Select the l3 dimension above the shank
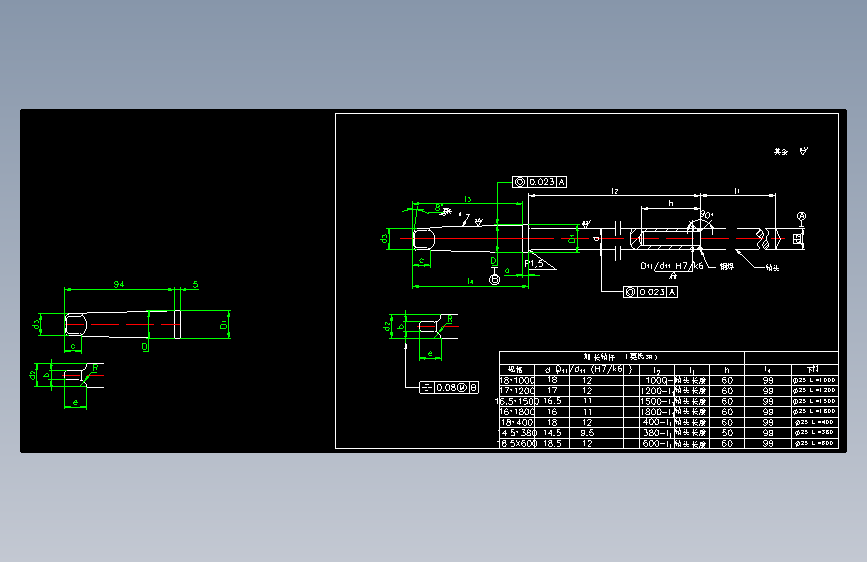Image resolution: width=867 pixels, height=562 pixels. [468, 199]
